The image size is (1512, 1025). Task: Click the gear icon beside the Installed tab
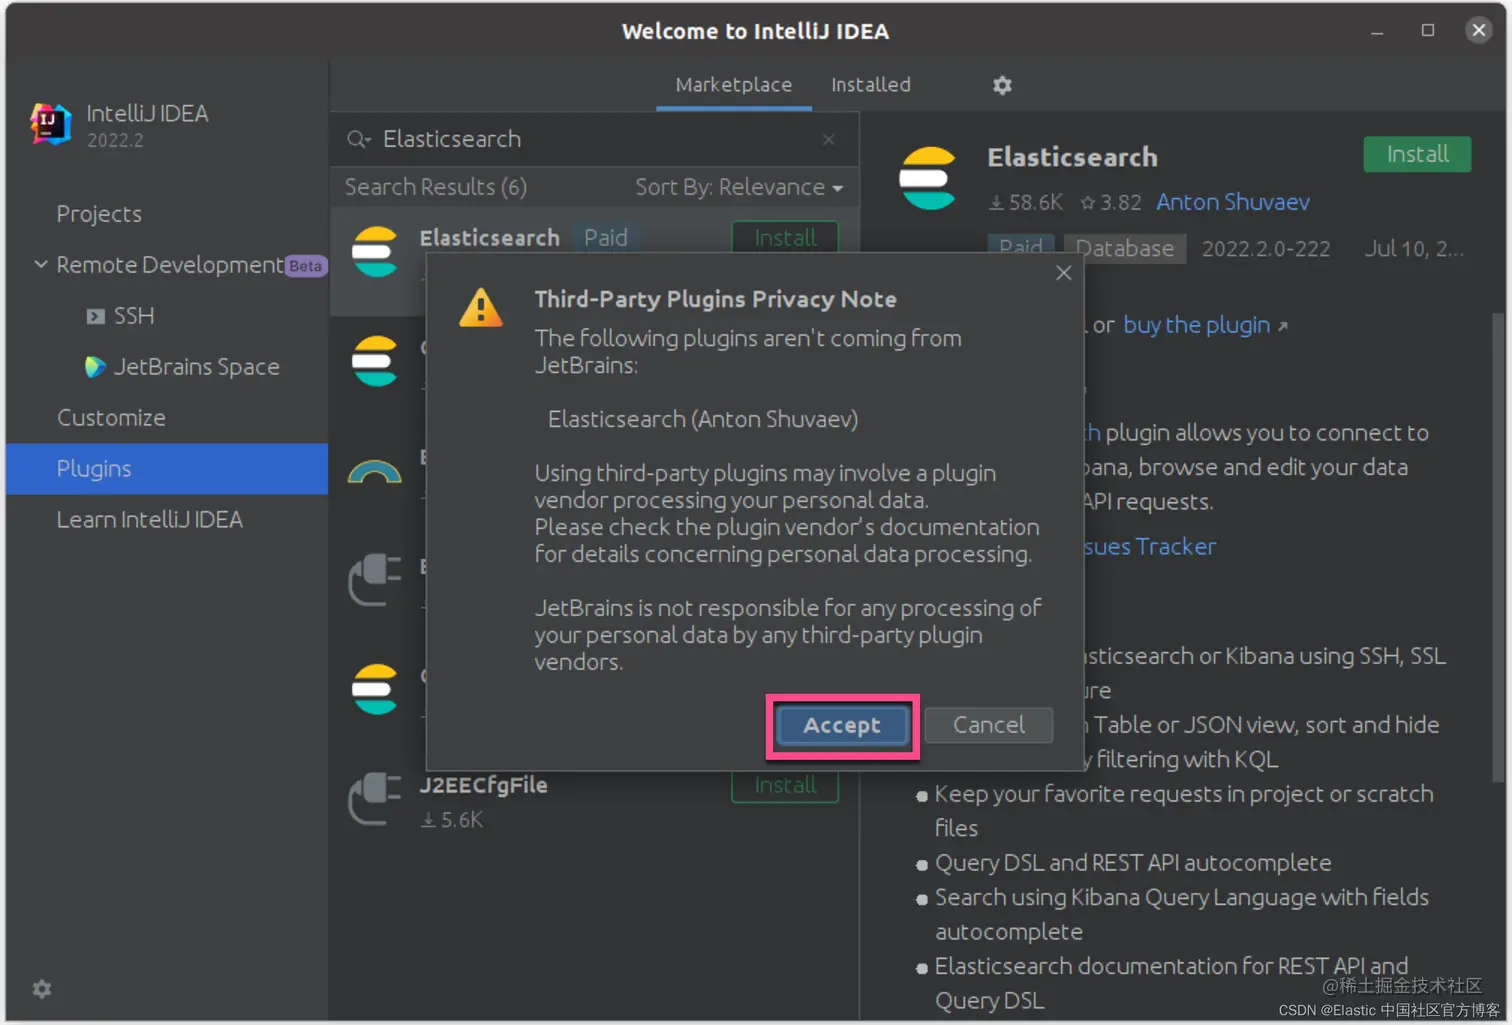tap(1002, 85)
